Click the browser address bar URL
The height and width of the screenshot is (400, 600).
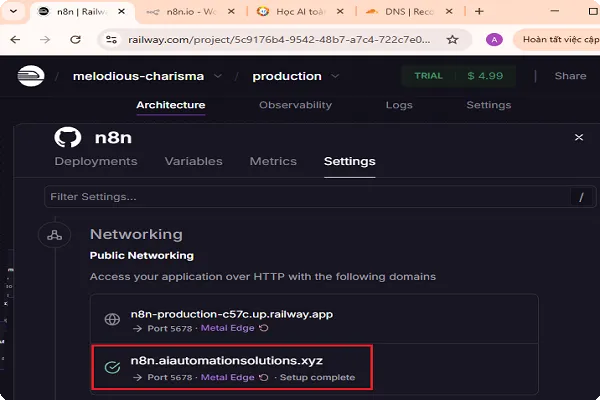tap(279, 40)
